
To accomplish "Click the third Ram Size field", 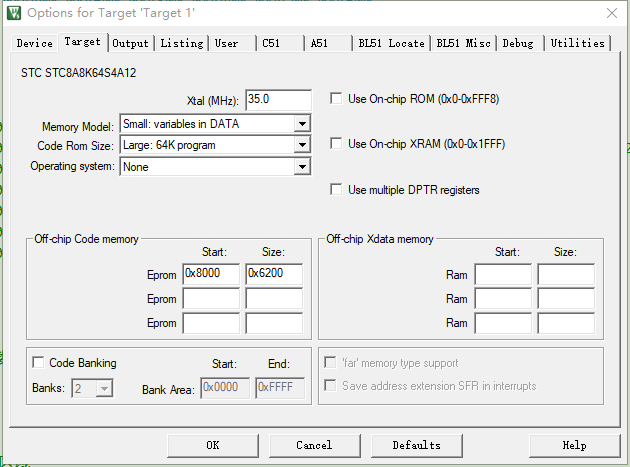I will tap(566, 323).
